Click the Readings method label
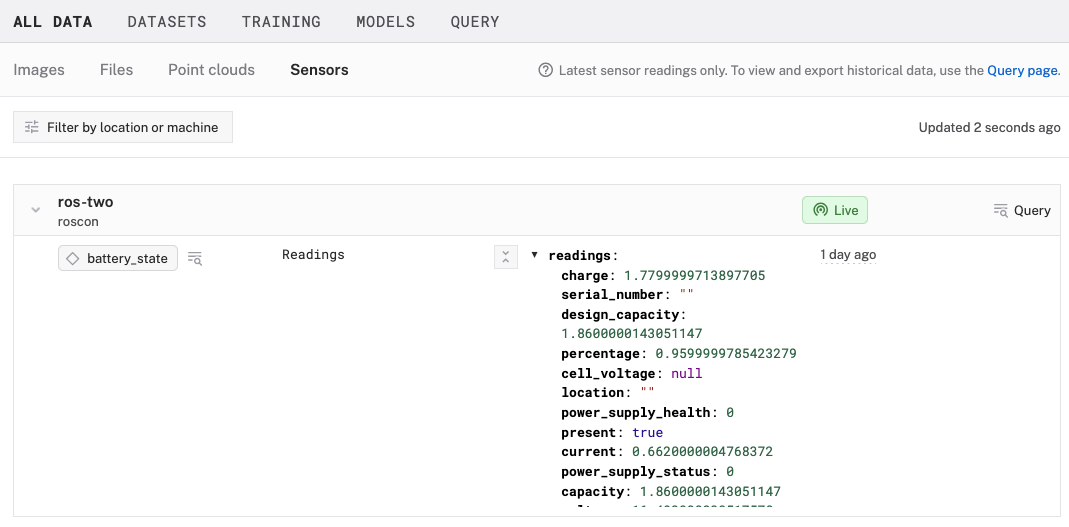1069x527 pixels. coord(313,254)
